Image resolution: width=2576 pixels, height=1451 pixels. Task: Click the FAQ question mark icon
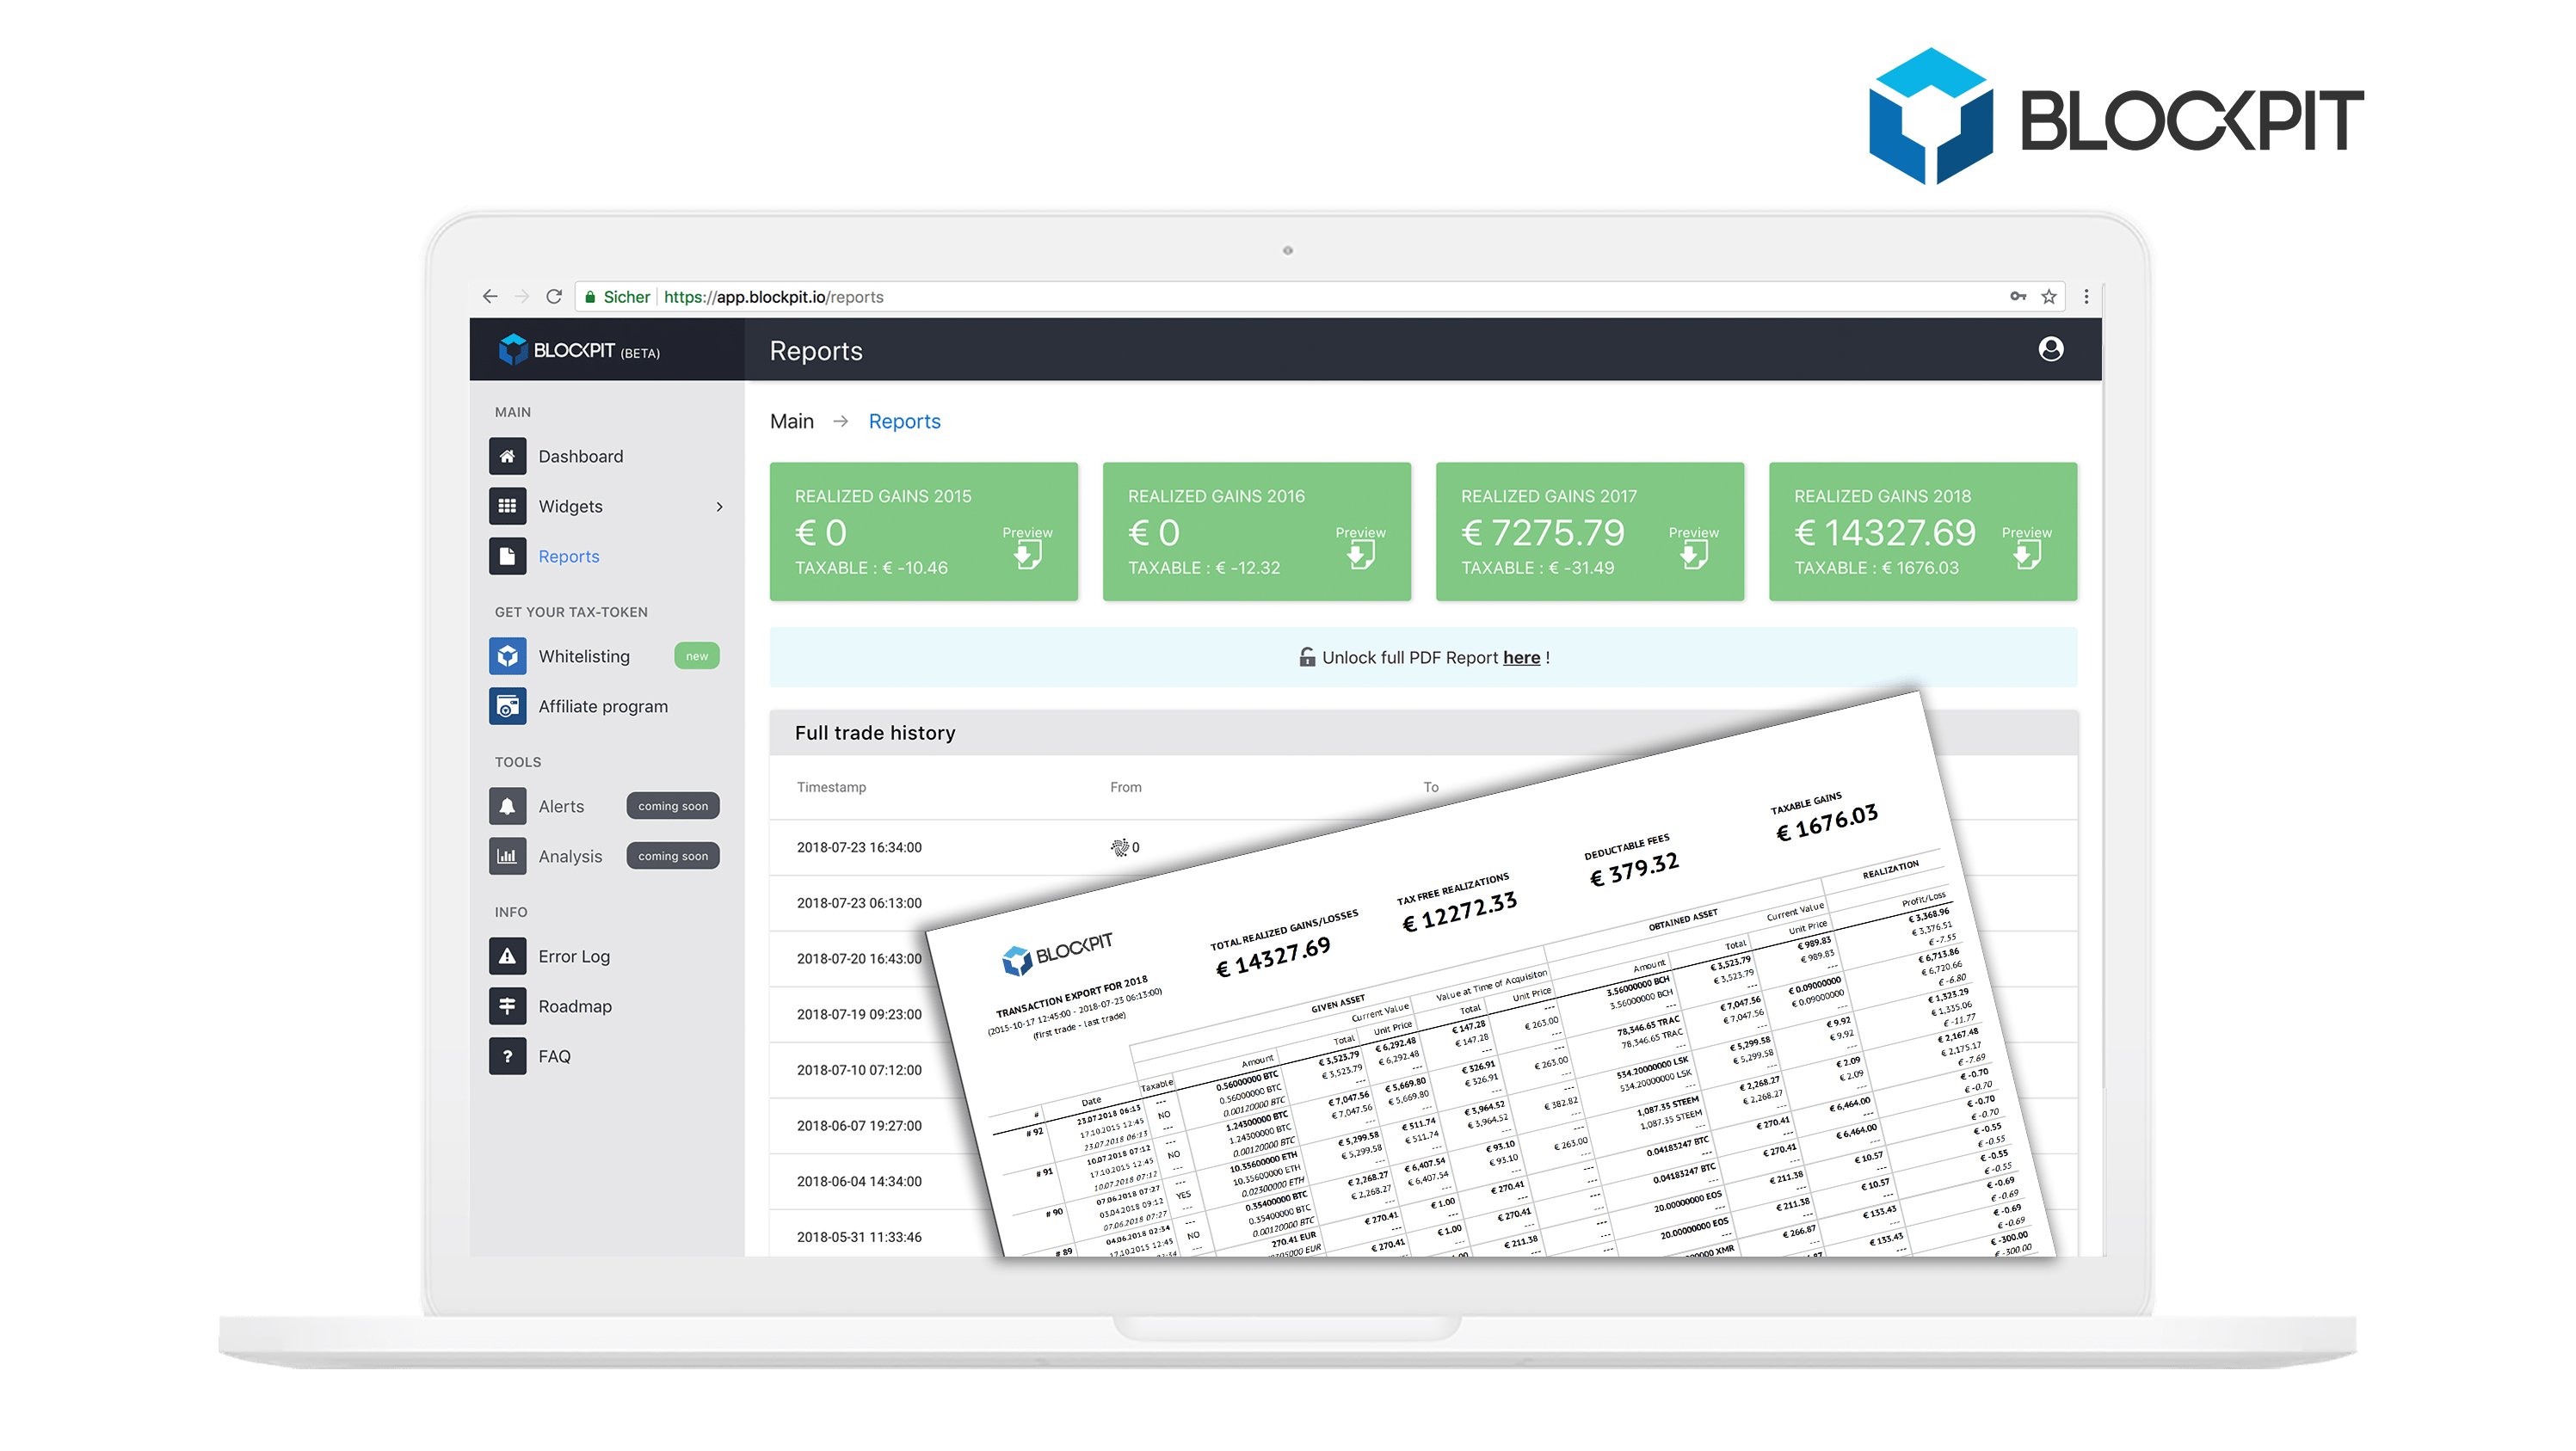(x=507, y=1056)
